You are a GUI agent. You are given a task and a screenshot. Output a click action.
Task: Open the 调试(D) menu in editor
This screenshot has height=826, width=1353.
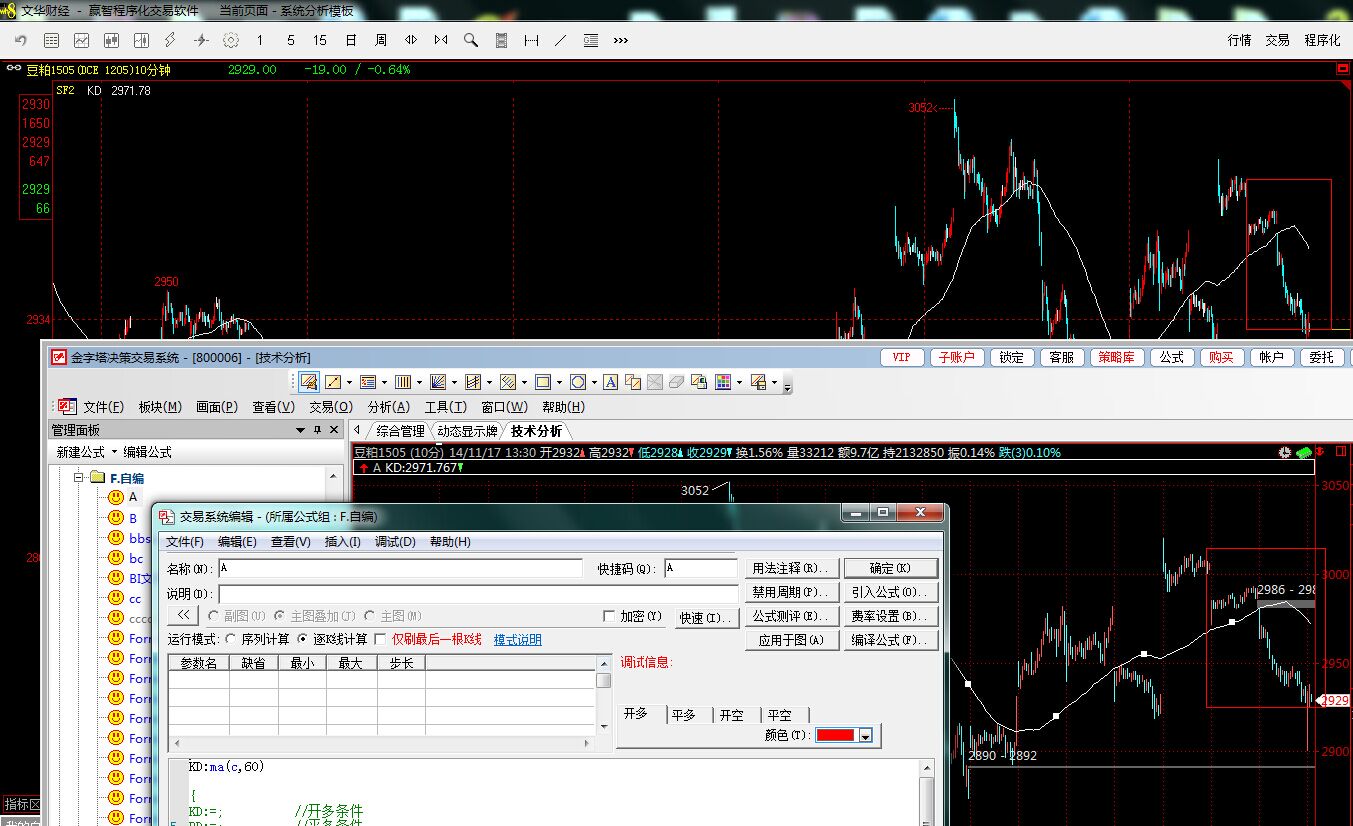click(x=394, y=542)
